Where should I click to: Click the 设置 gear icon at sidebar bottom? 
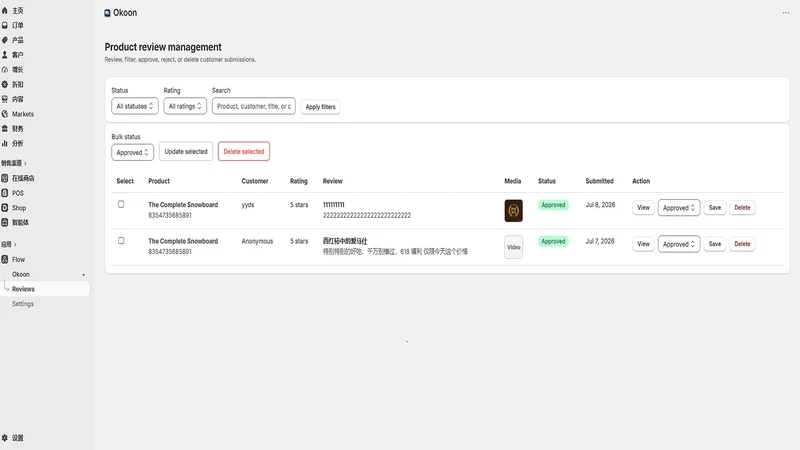click(x=5, y=438)
